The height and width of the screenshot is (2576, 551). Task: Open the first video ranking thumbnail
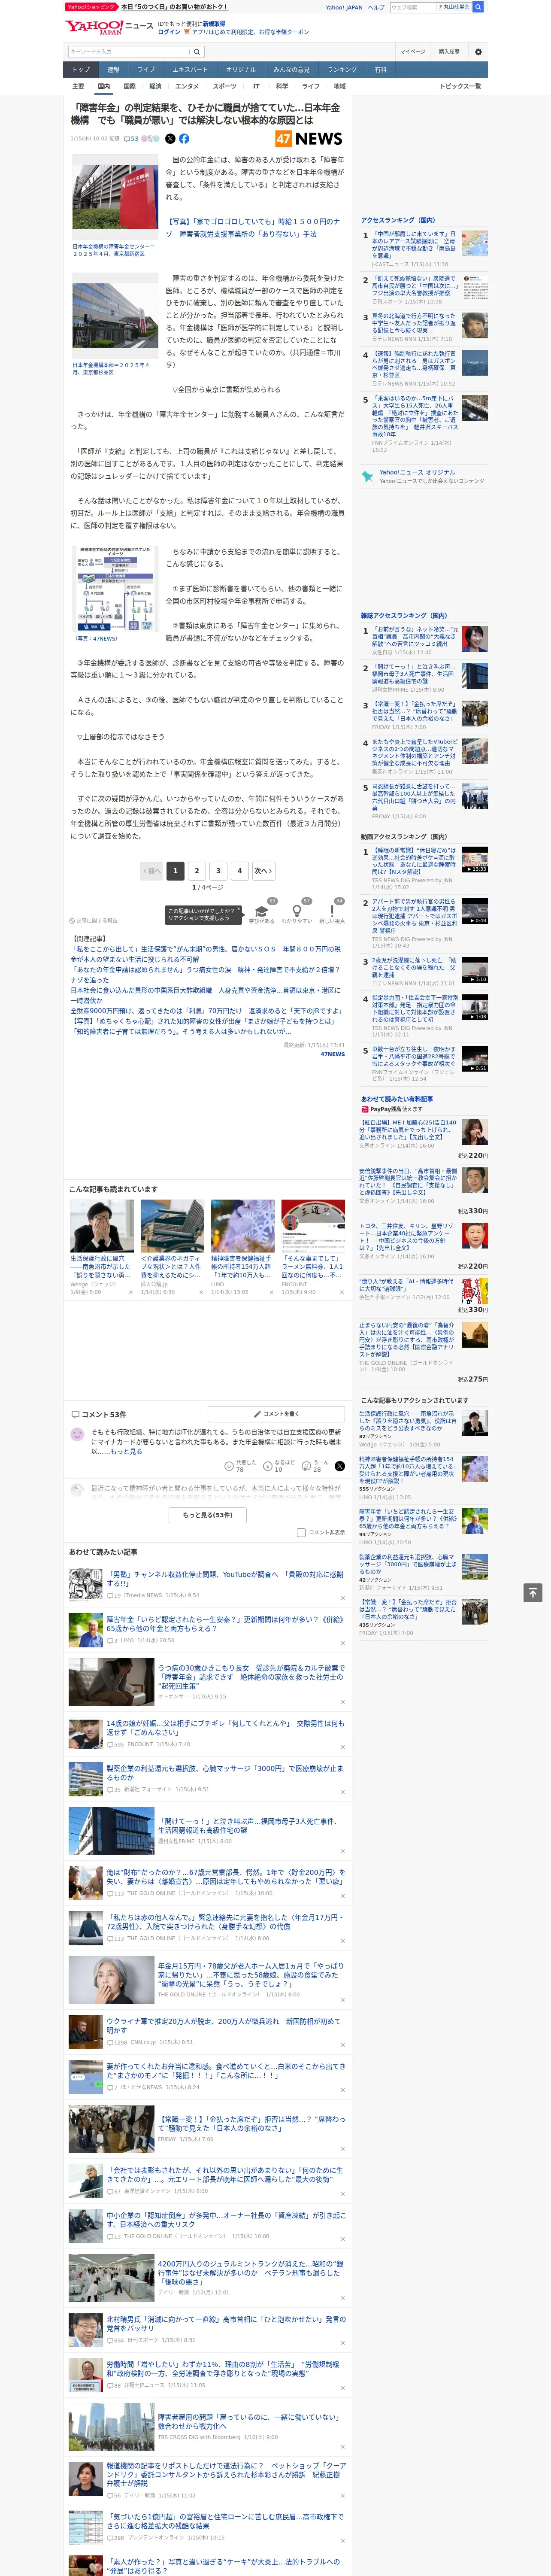point(475,861)
